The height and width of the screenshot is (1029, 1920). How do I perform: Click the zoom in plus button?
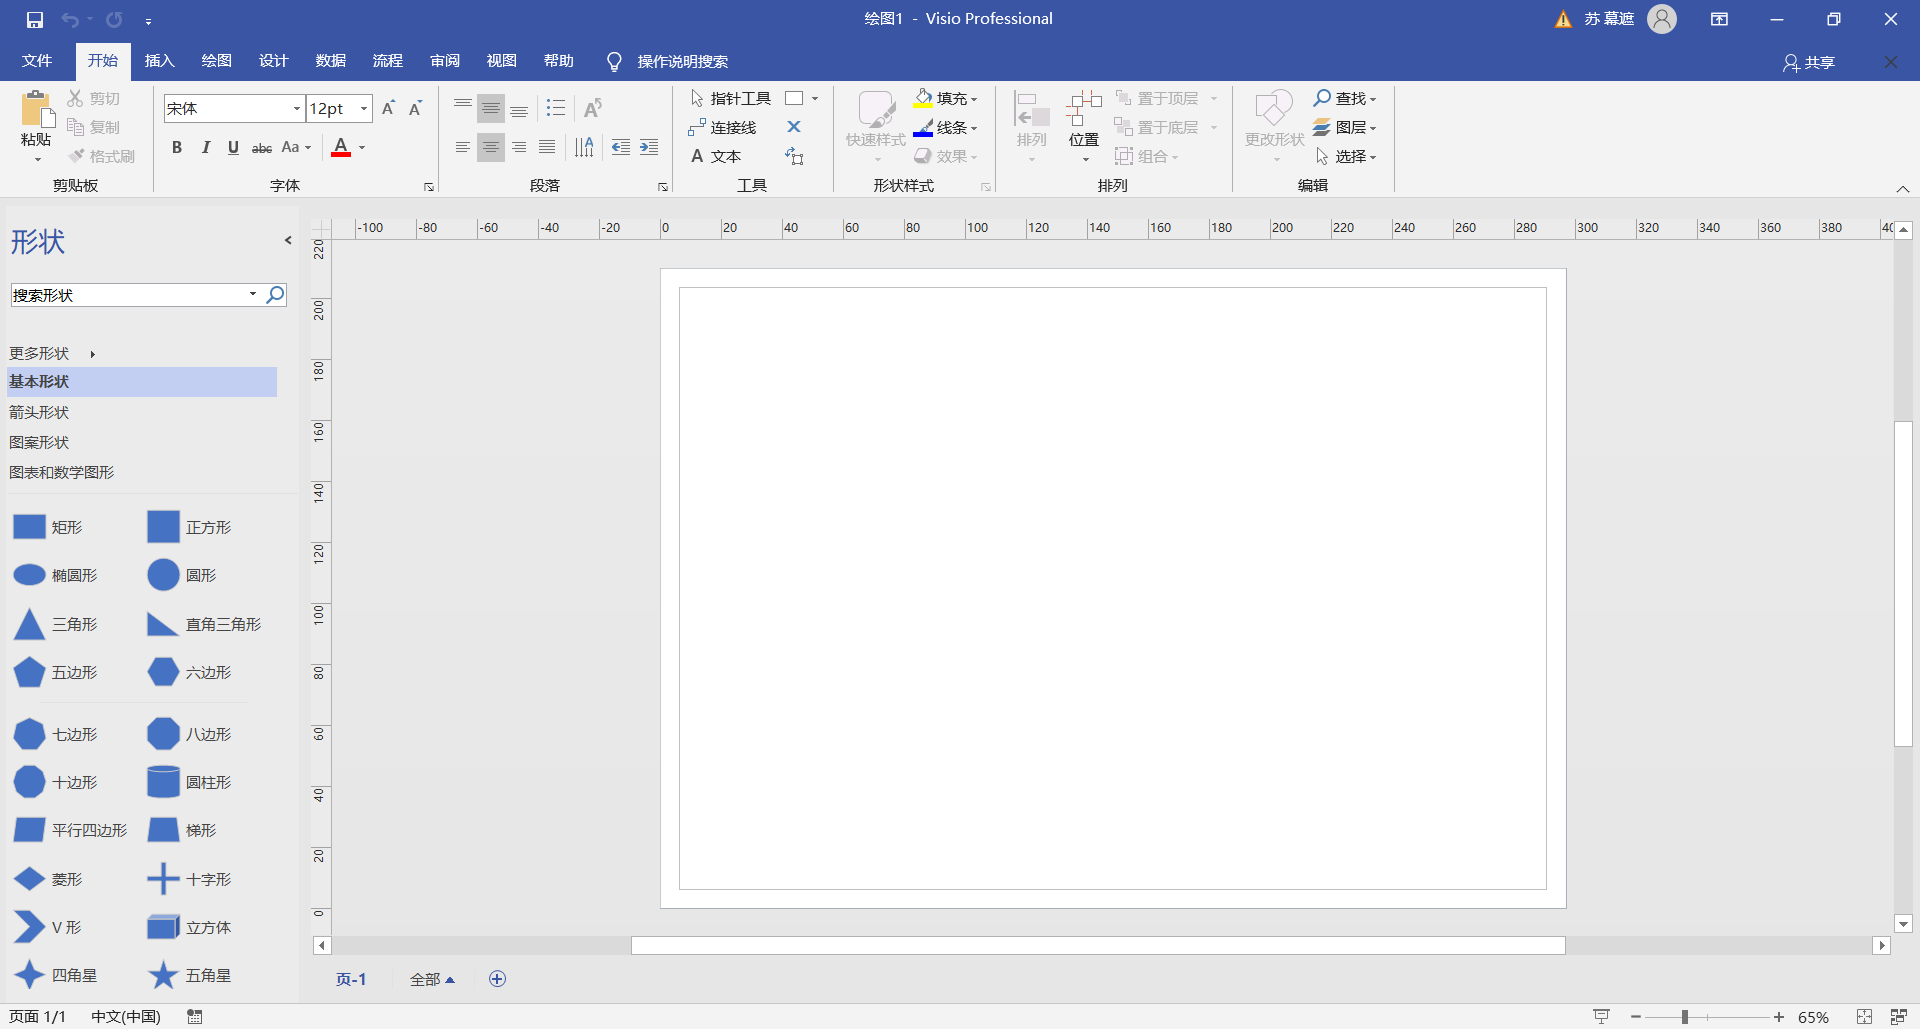[x=1779, y=1017]
